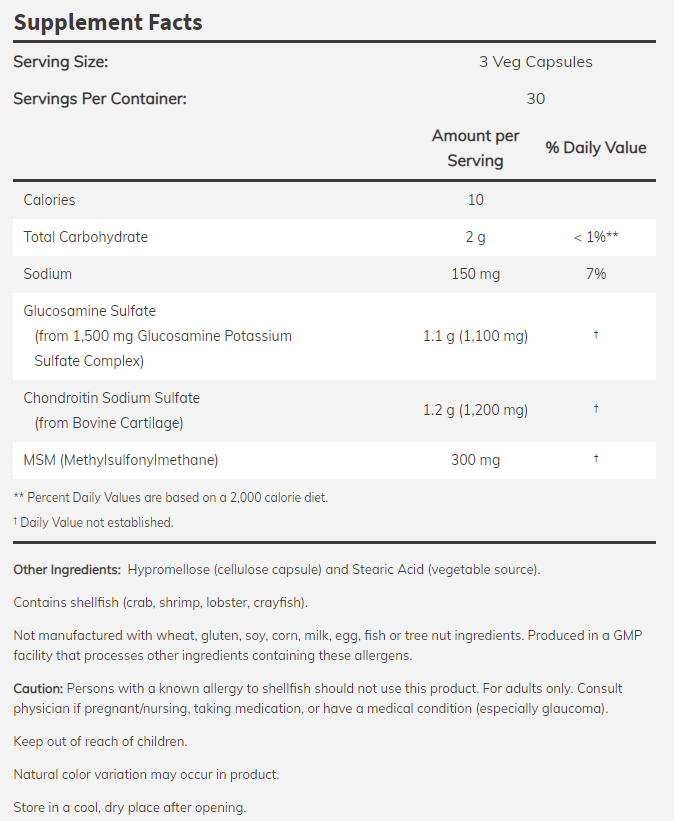Click the Glucosamine Sulfate ingredient name
Viewport: 674px width, 821px height.
pyautogui.click(x=90, y=311)
